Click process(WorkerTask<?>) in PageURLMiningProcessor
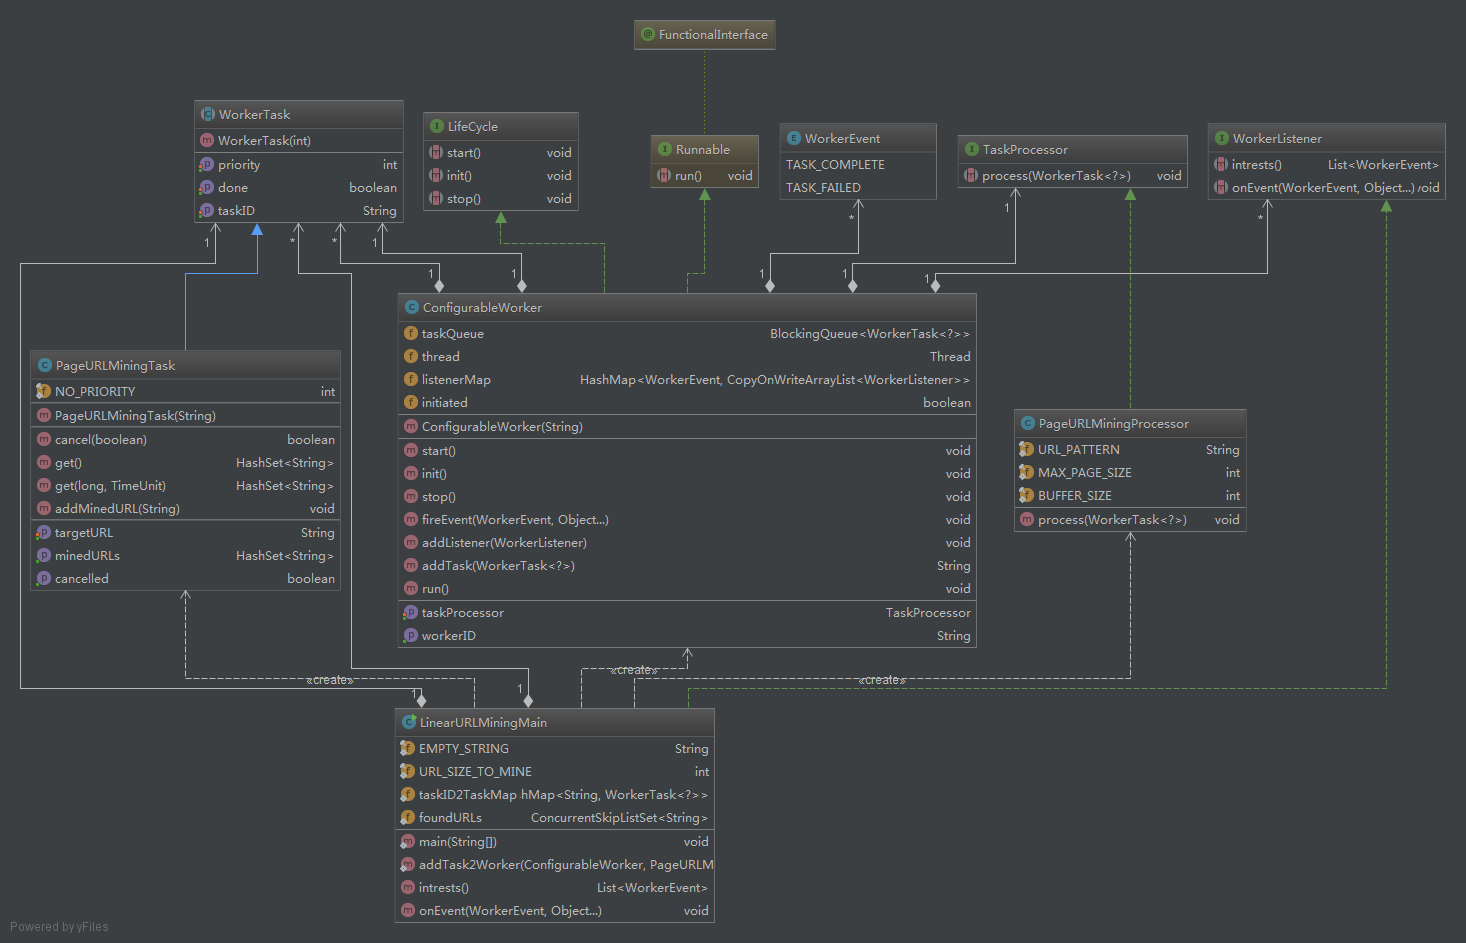 click(x=1130, y=519)
